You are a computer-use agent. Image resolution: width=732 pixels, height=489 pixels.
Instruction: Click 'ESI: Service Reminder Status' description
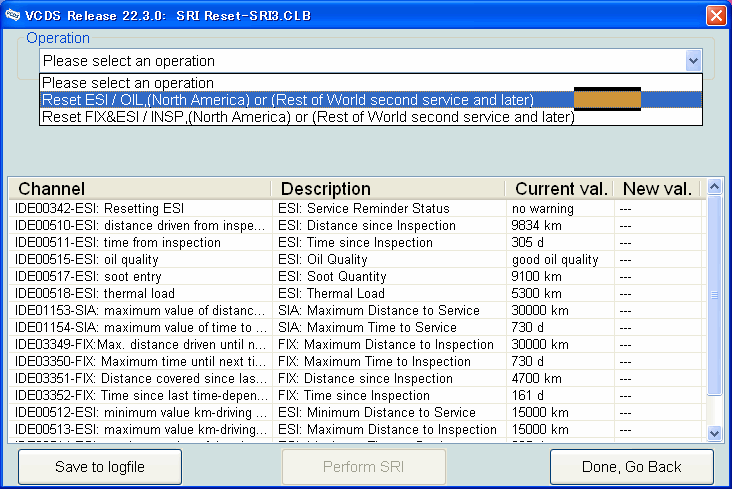pos(364,208)
